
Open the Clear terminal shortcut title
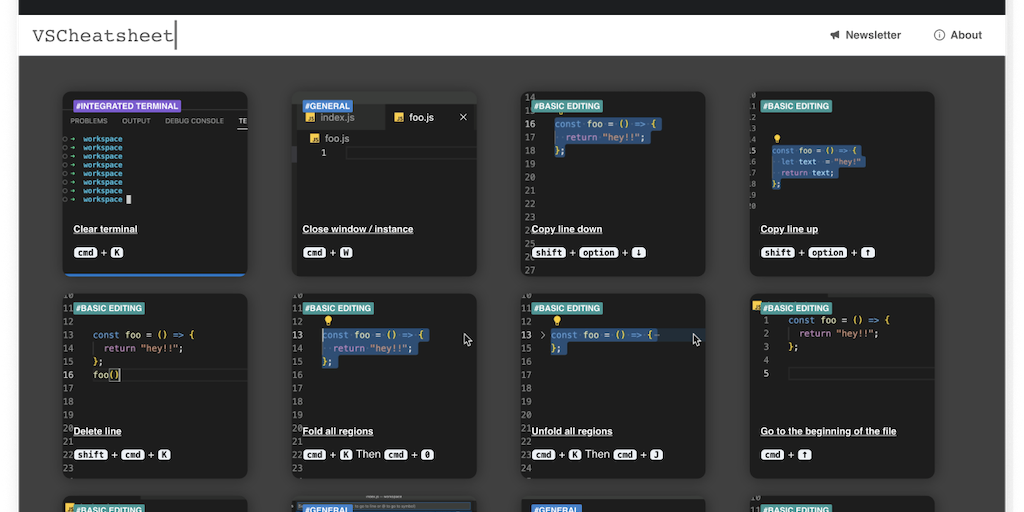tap(105, 229)
